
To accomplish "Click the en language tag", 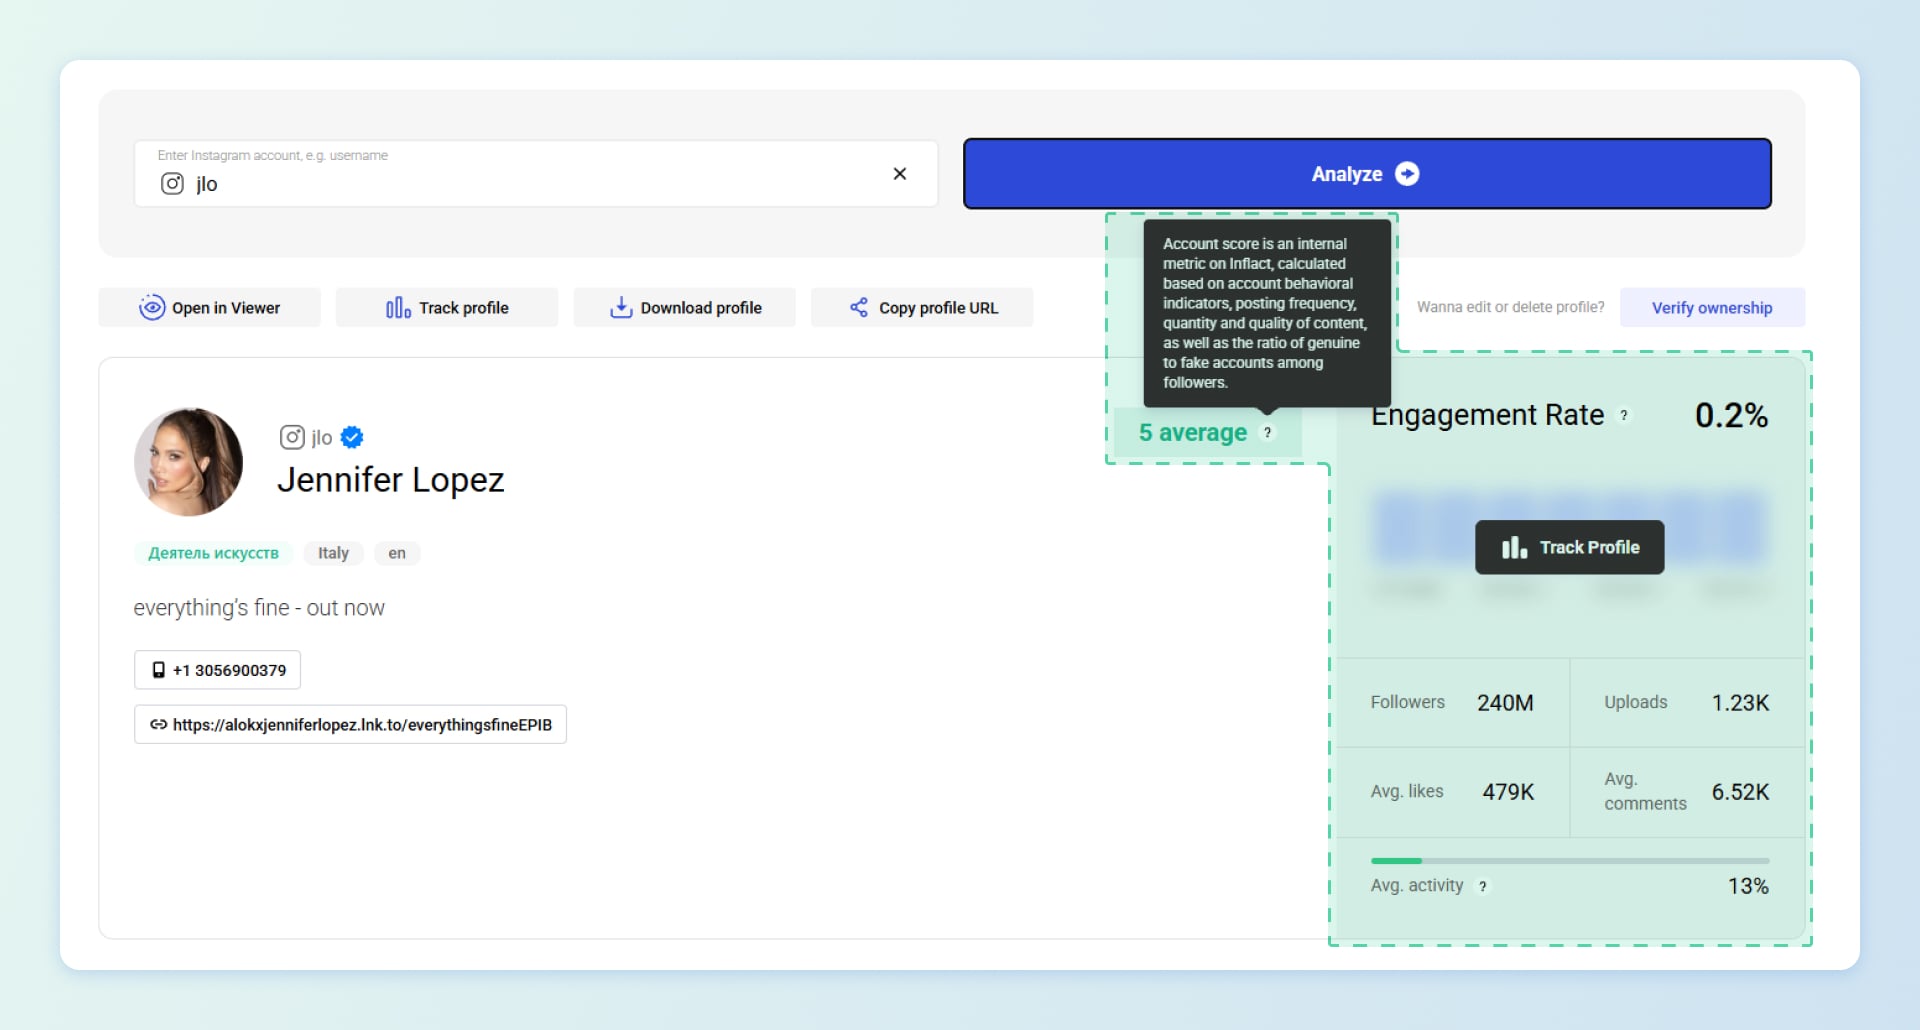I will [x=397, y=553].
